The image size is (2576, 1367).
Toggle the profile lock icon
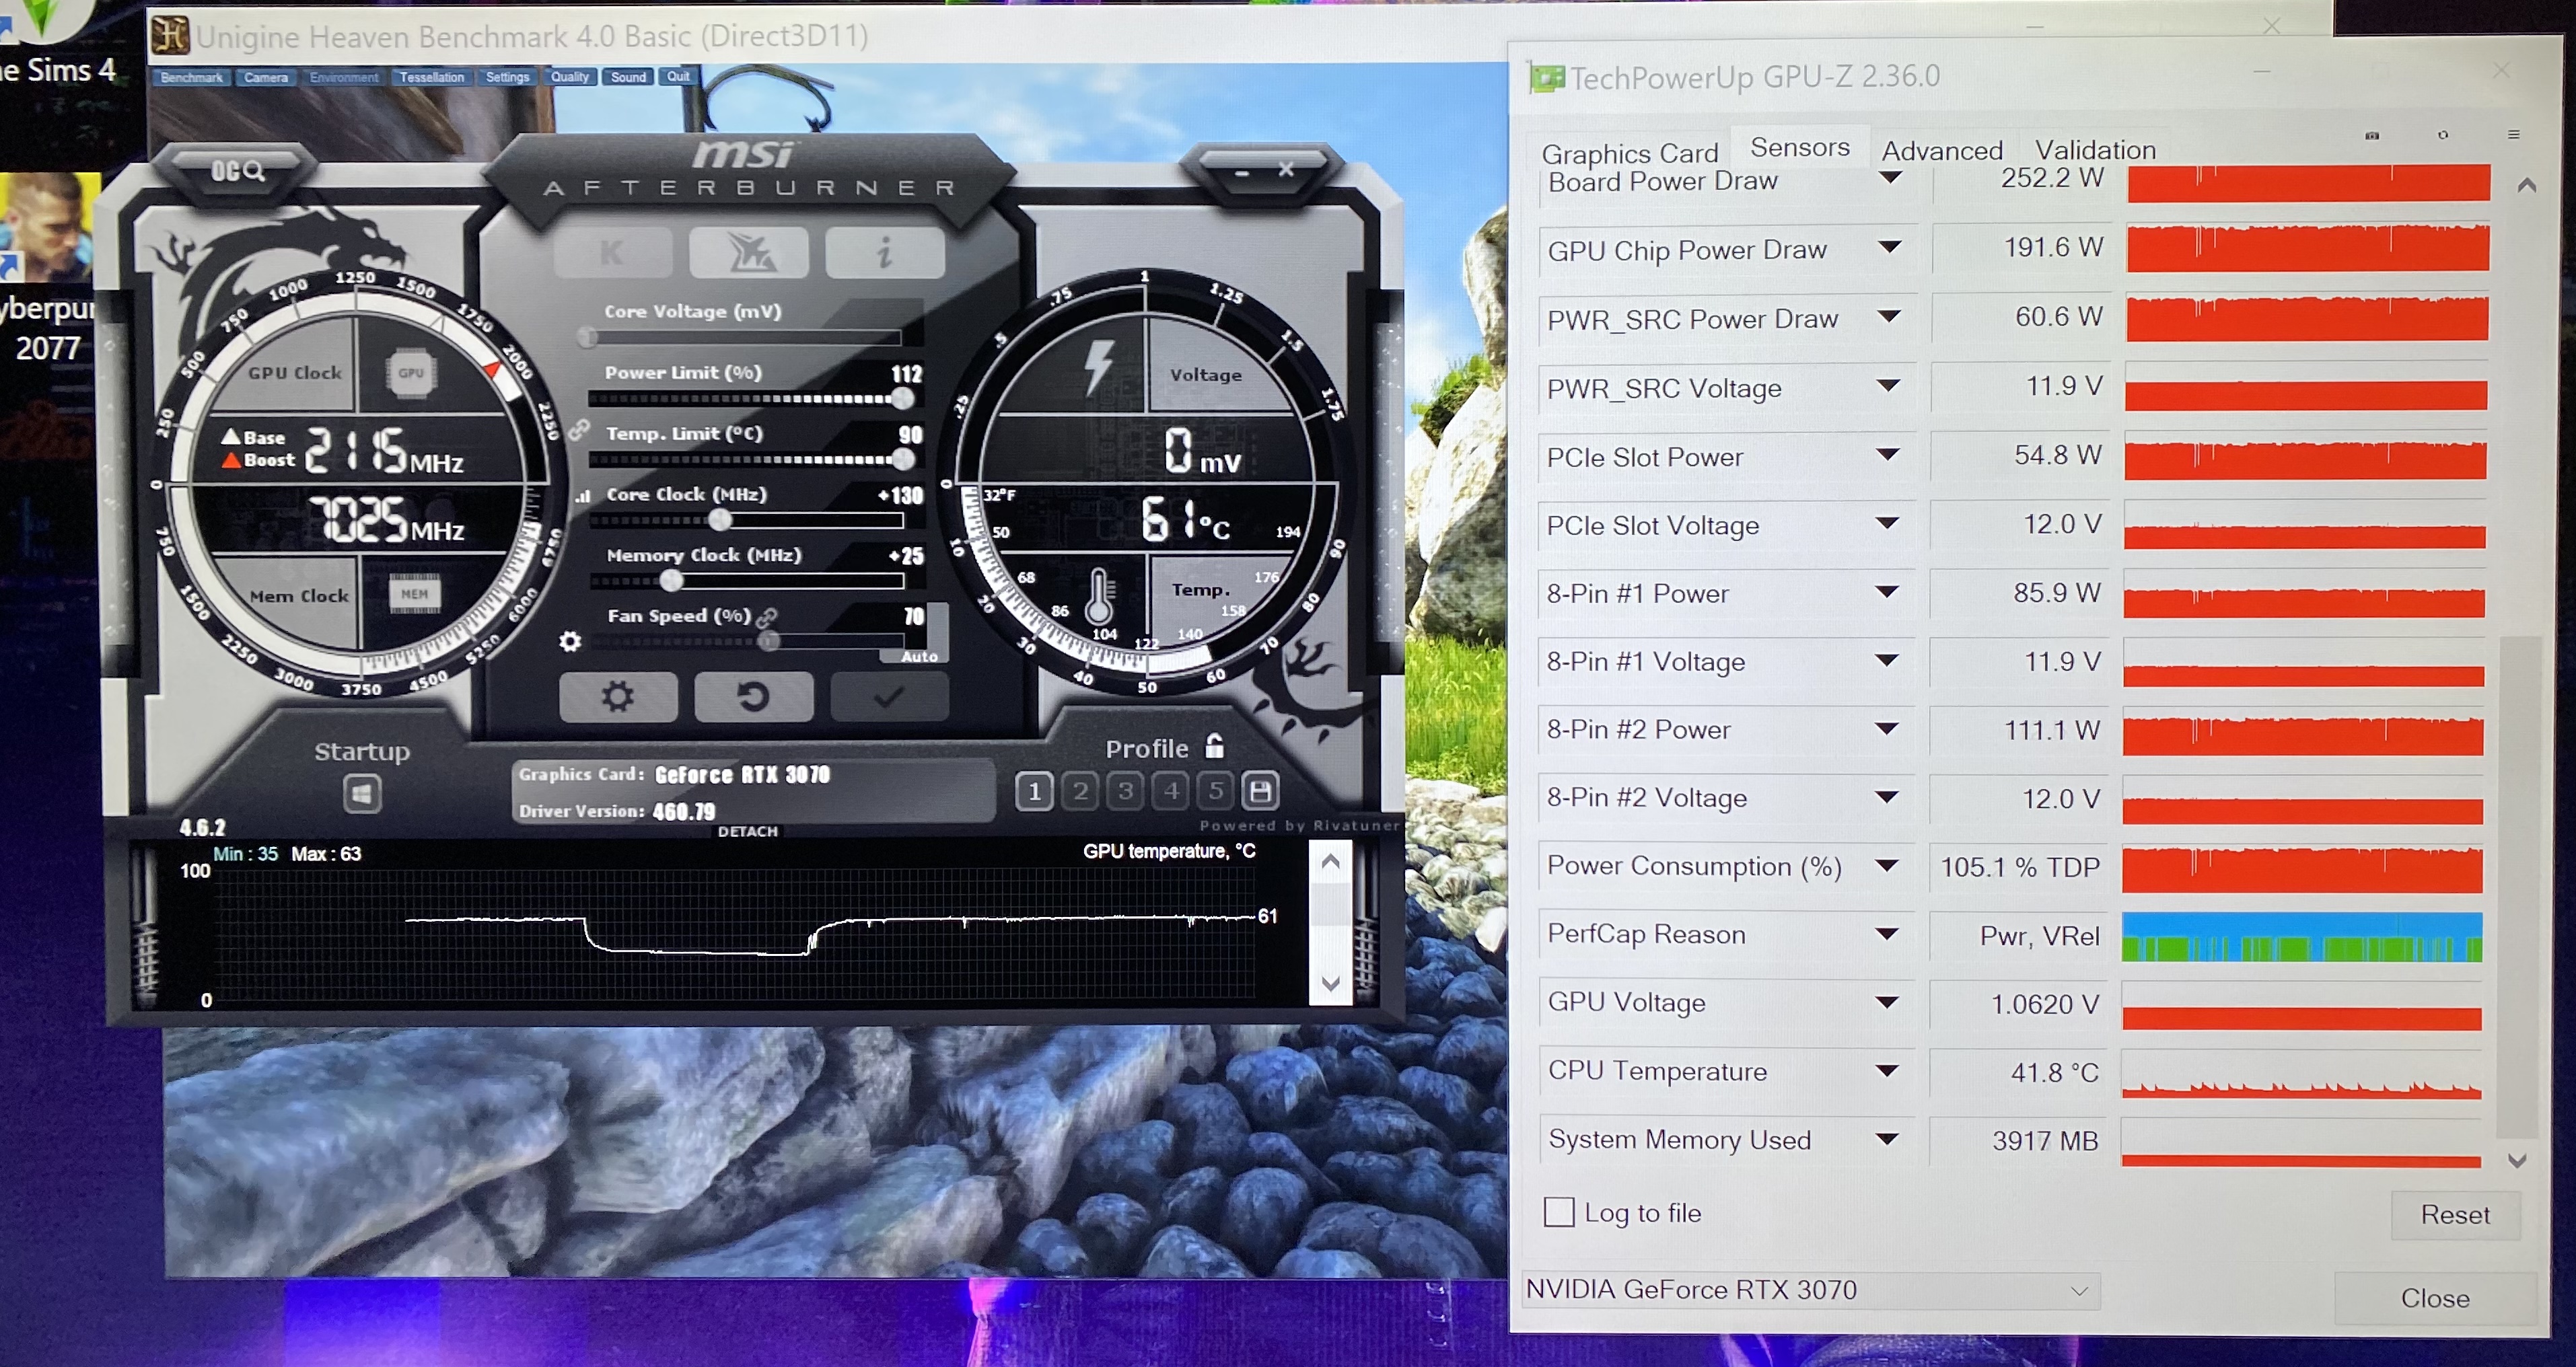[1215, 746]
